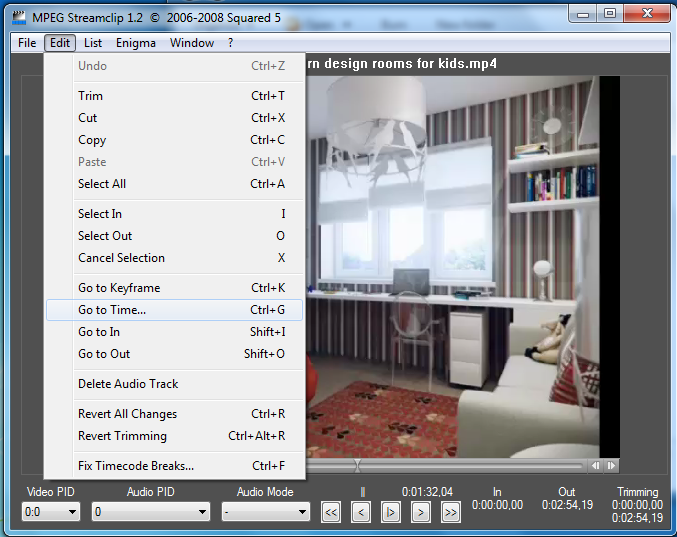Choose Trim from the Edit menu
Screen dimensions: 677x537
tap(174, 96)
